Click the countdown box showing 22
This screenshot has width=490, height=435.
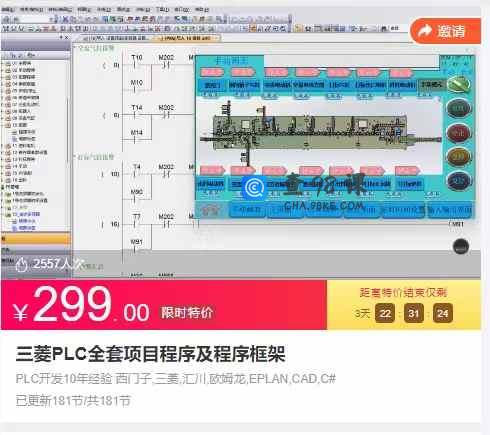385,313
